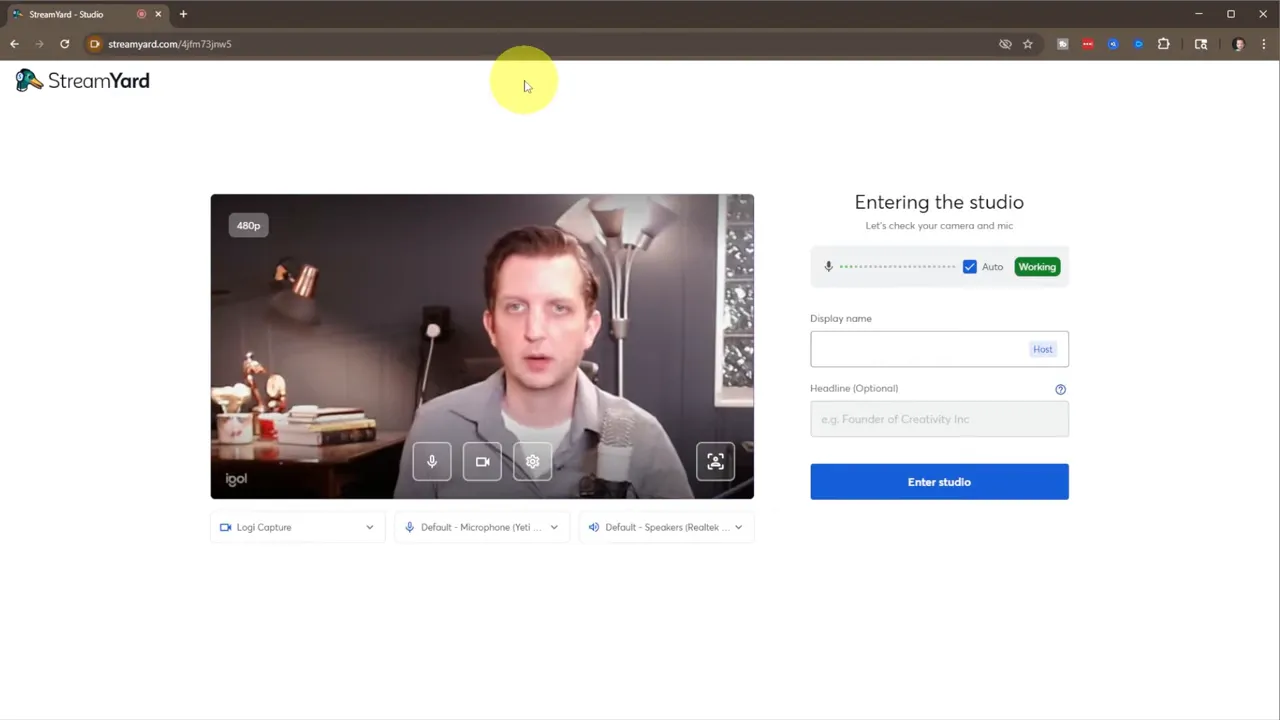The image size is (1280, 720).
Task: Click the green Working status badge
Action: click(1037, 267)
